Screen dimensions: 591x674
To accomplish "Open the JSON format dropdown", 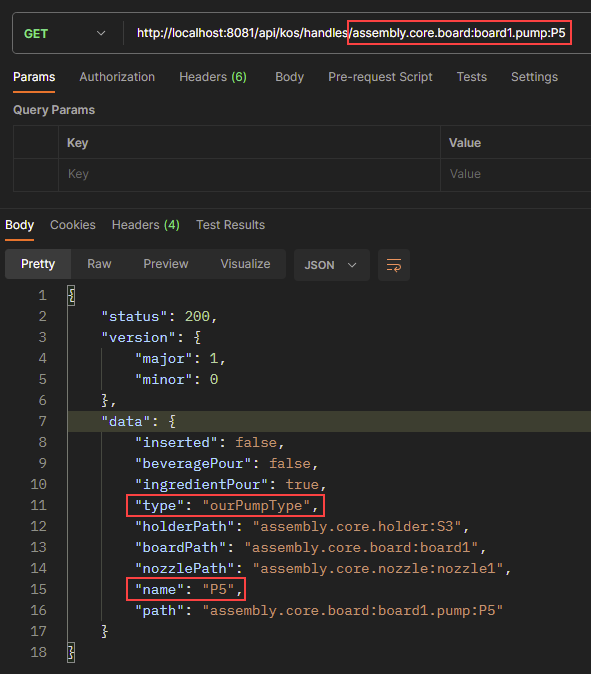I will [x=331, y=265].
